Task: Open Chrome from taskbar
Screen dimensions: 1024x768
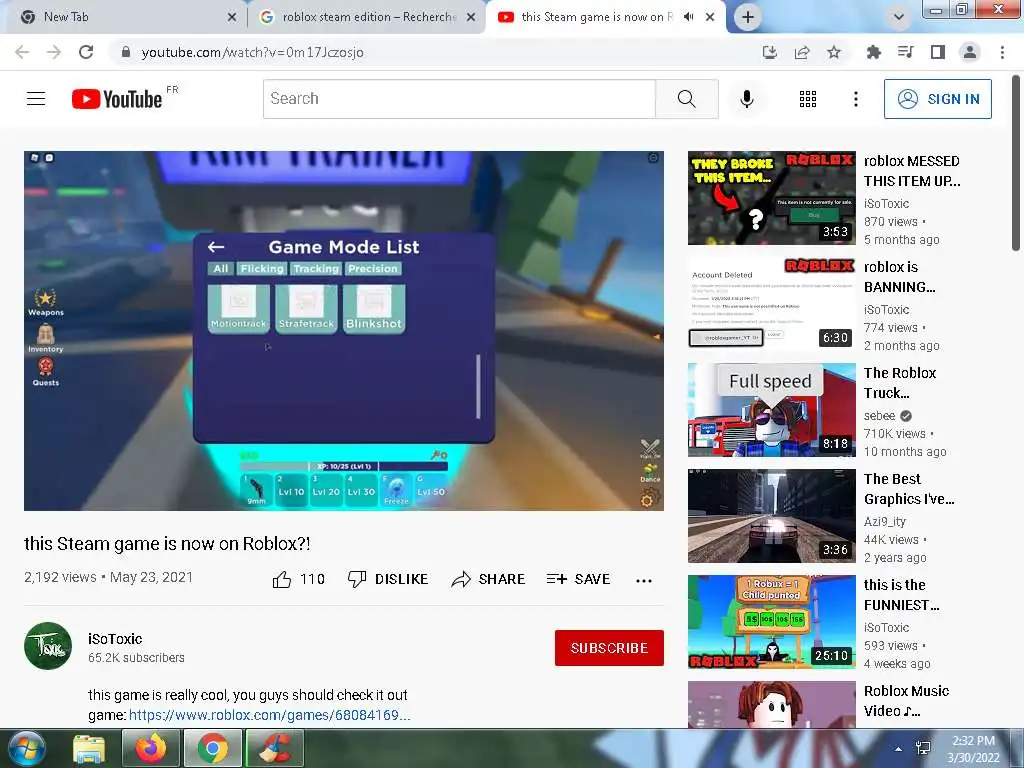Action: coord(212,748)
